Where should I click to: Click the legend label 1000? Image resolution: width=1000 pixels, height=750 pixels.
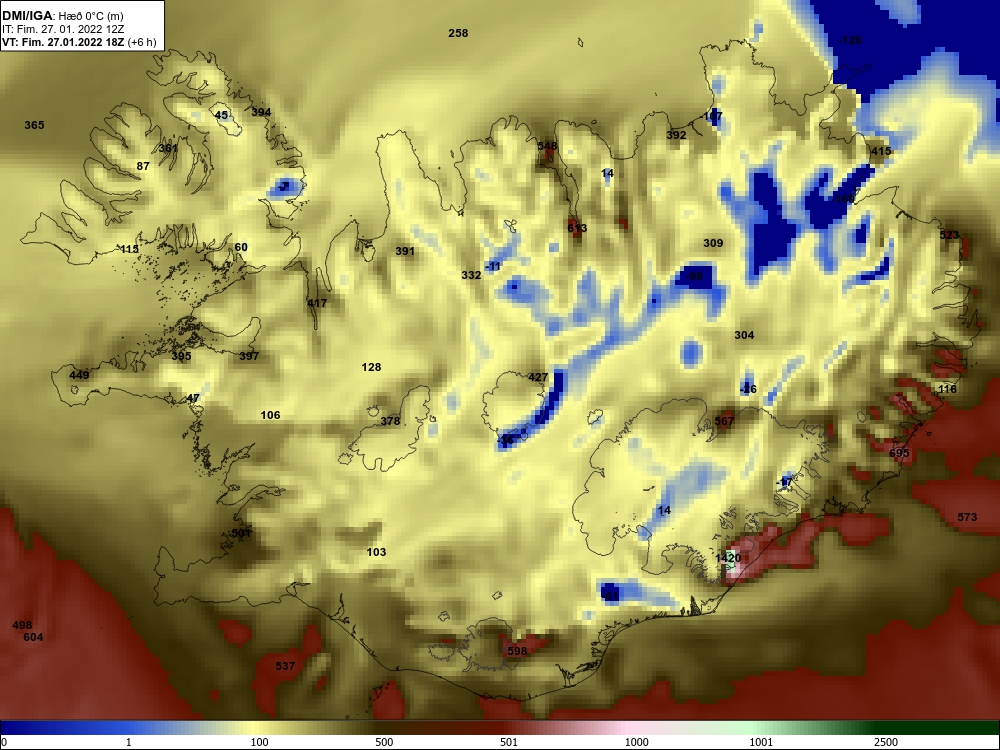click(636, 742)
